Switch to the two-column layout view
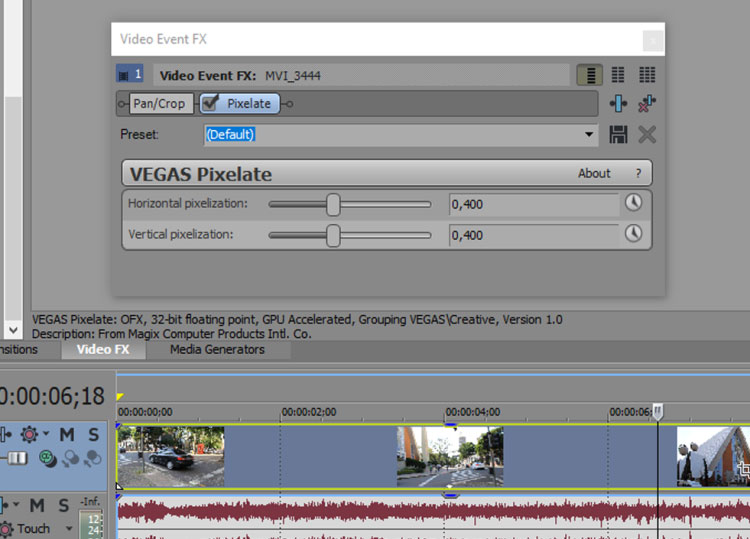The height and width of the screenshot is (539, 750). [618, 75]
